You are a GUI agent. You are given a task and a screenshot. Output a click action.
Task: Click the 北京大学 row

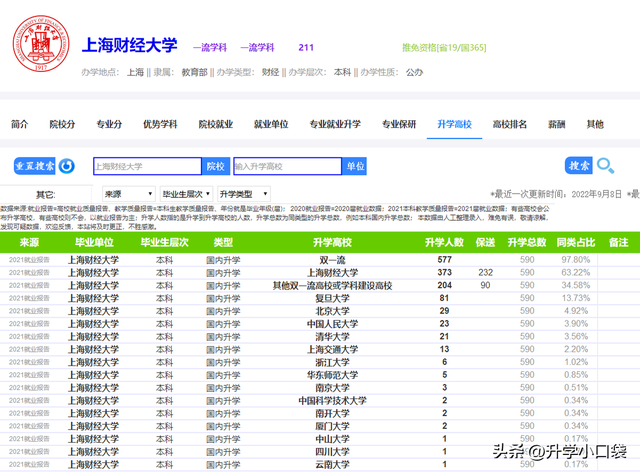320,311
